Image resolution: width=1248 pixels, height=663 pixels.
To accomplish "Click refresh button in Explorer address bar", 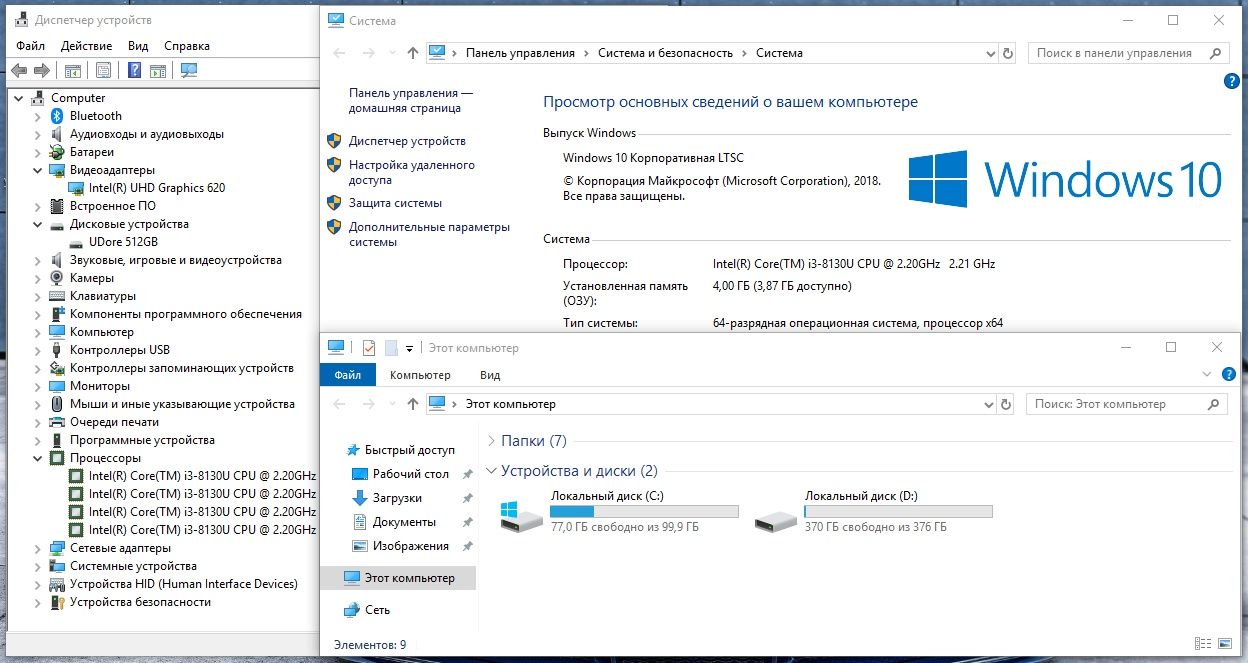I will pos(1006,404).
